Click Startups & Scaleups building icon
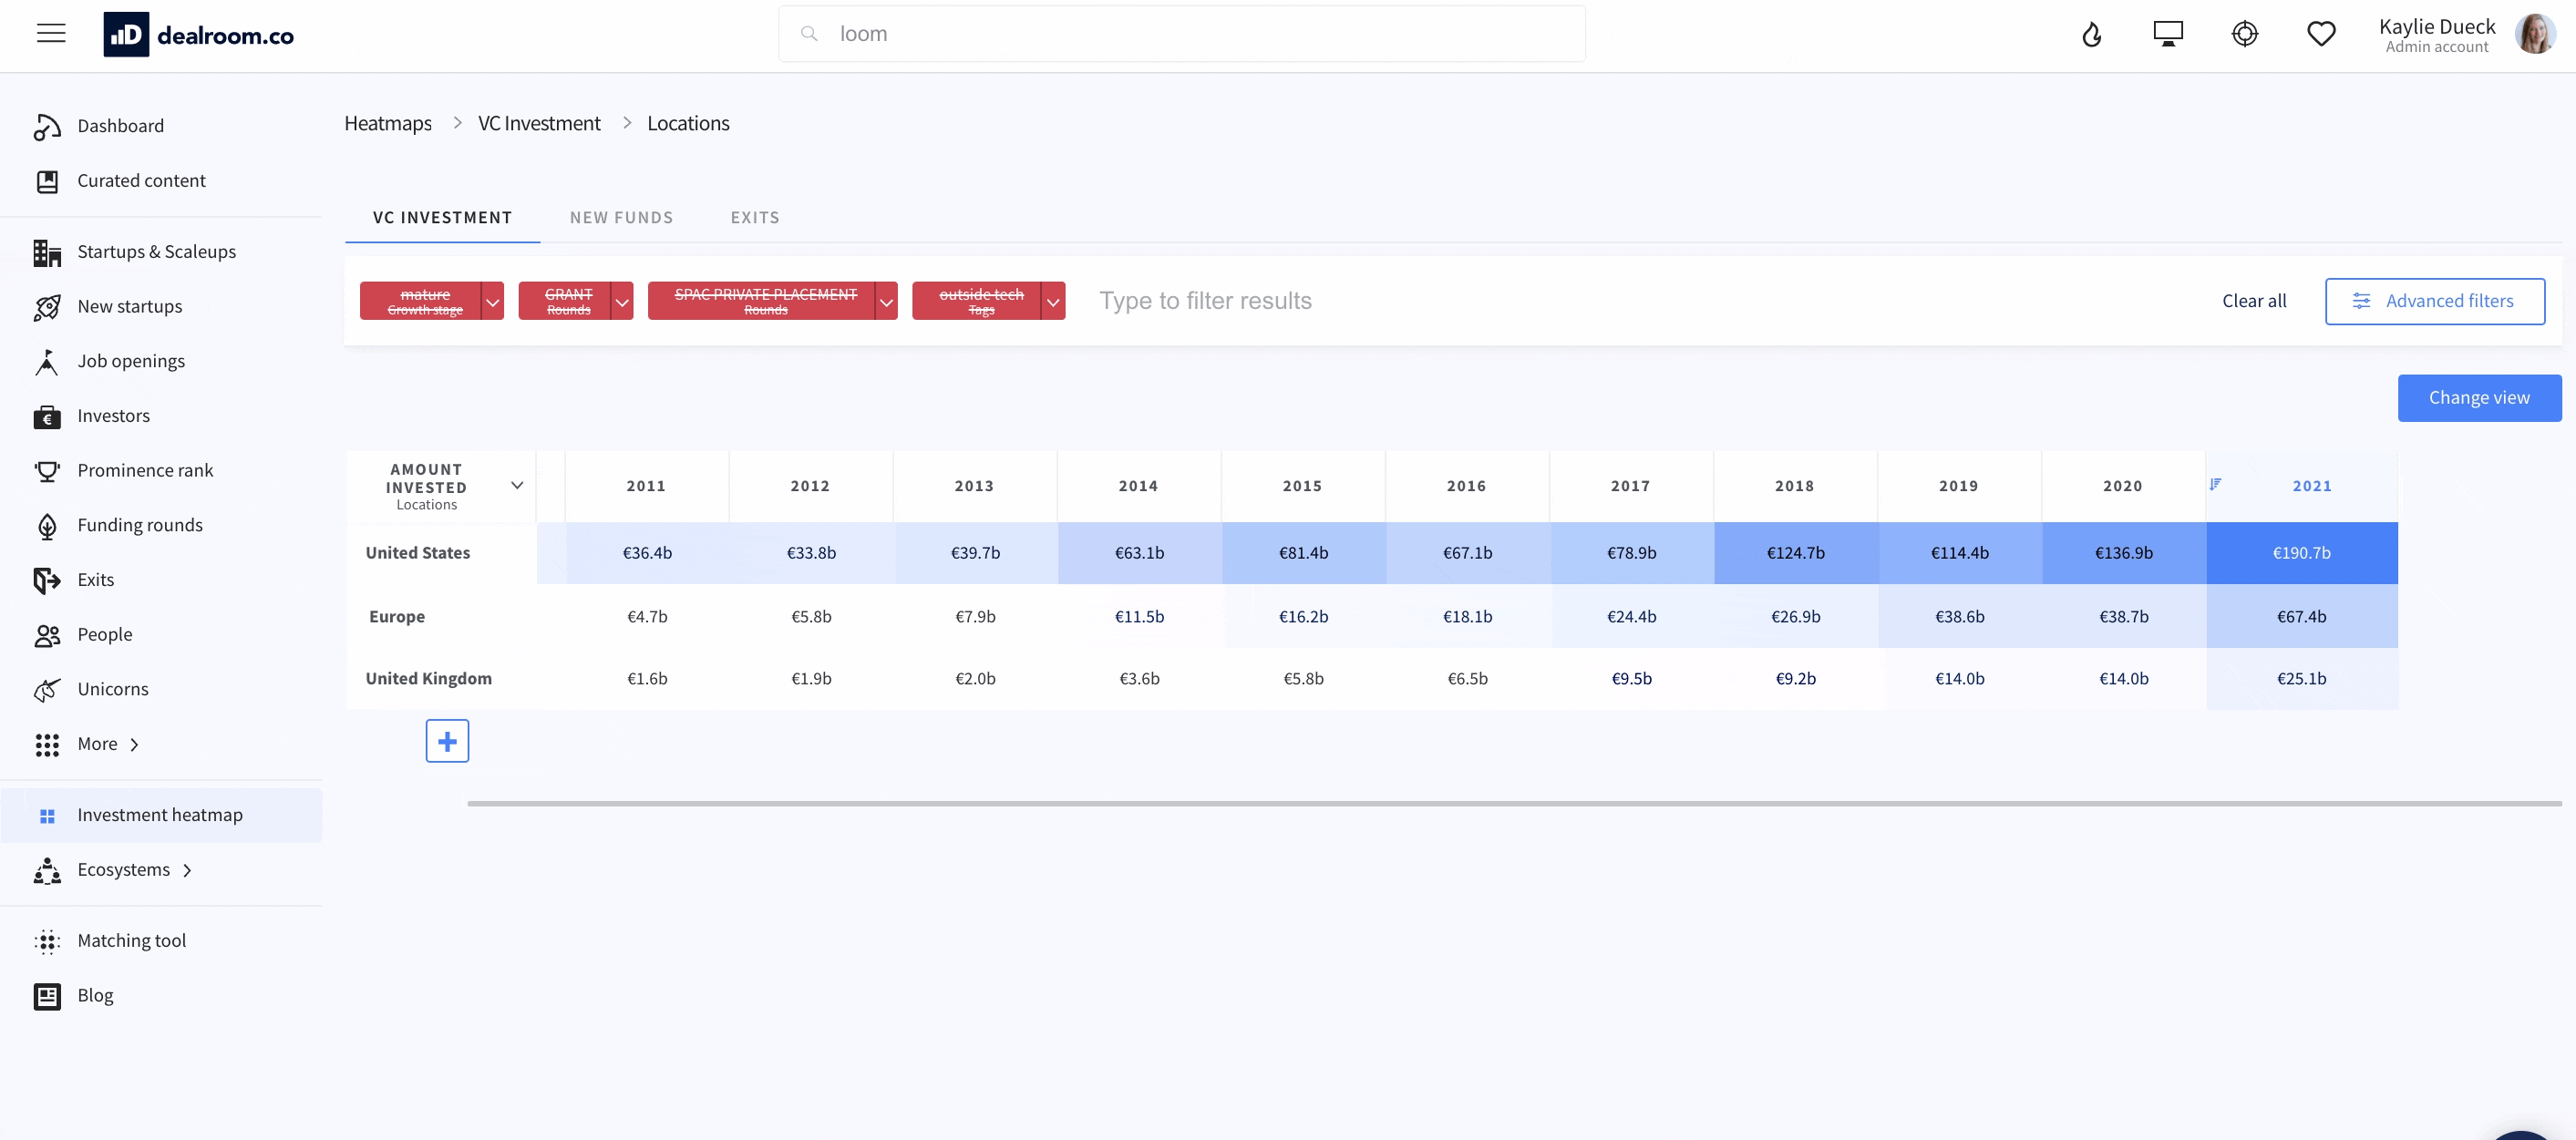The image size is (2576, 1140). coord(47,252)
